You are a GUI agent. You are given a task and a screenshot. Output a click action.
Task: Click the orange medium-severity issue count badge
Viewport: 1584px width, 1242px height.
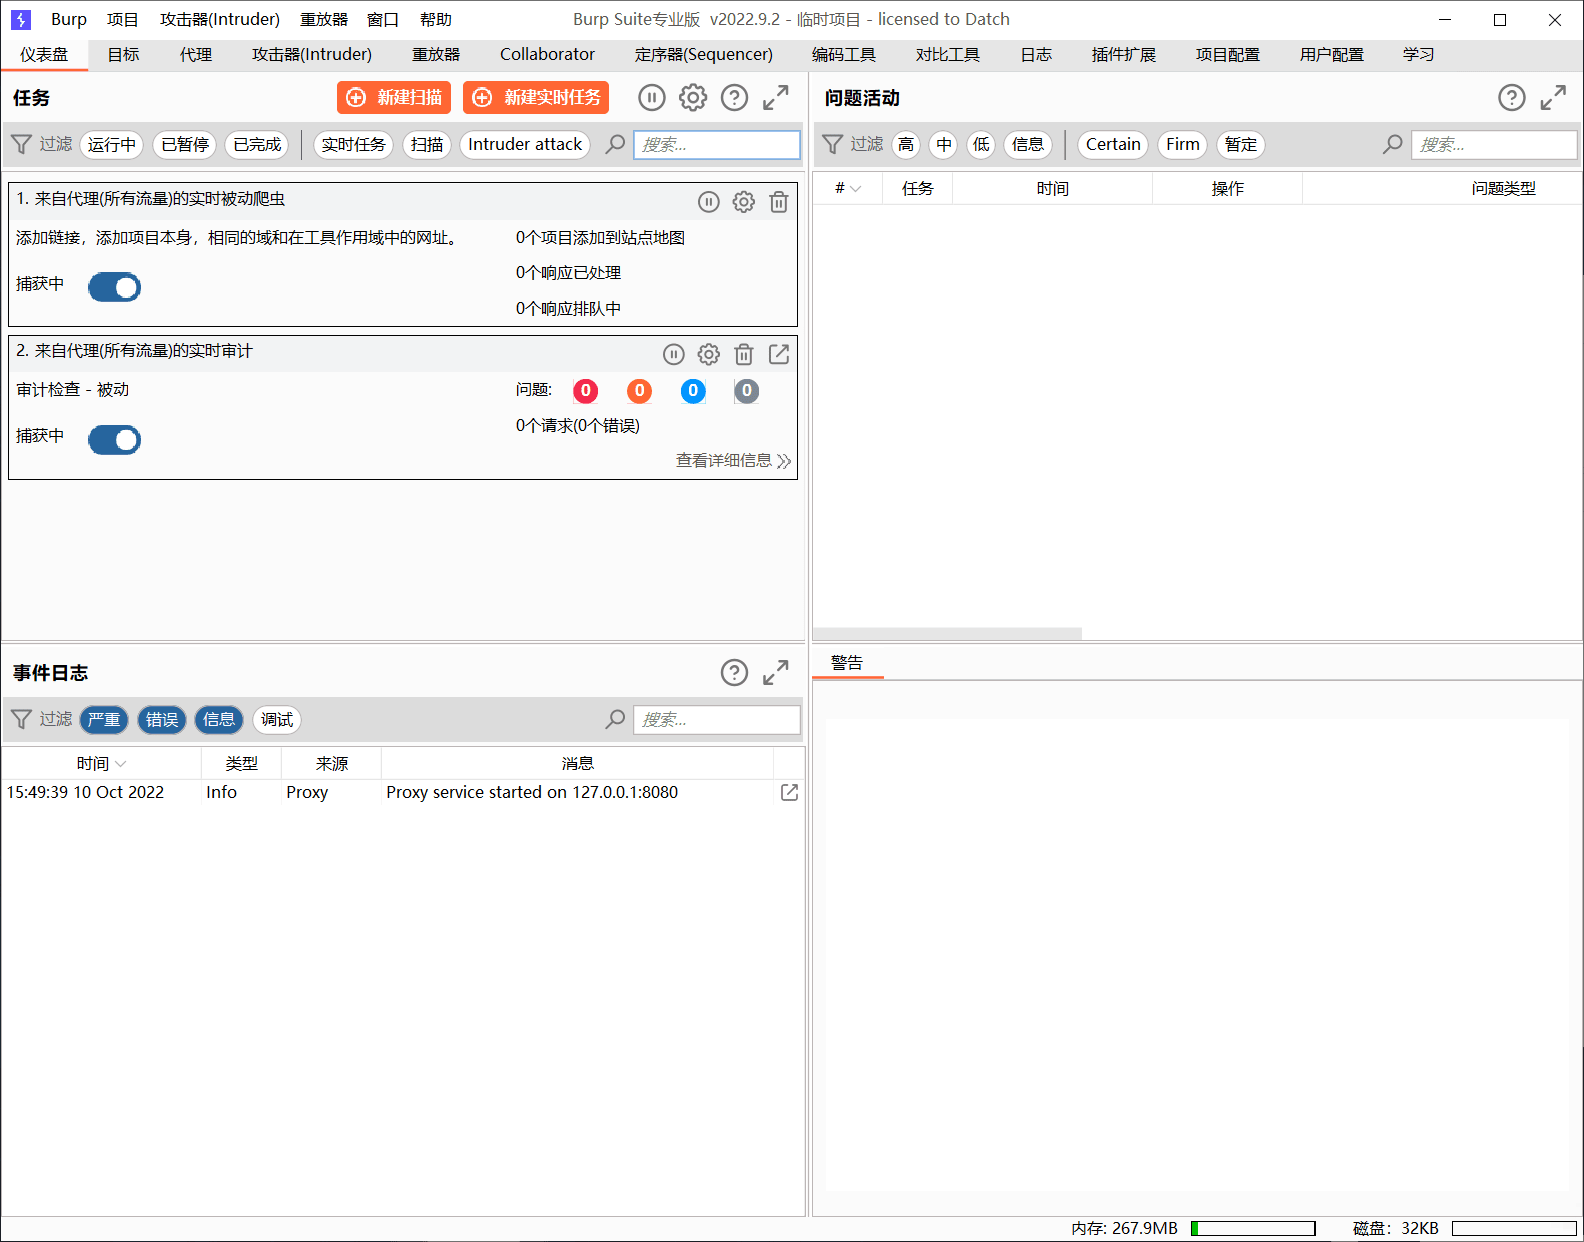[639, 391]
